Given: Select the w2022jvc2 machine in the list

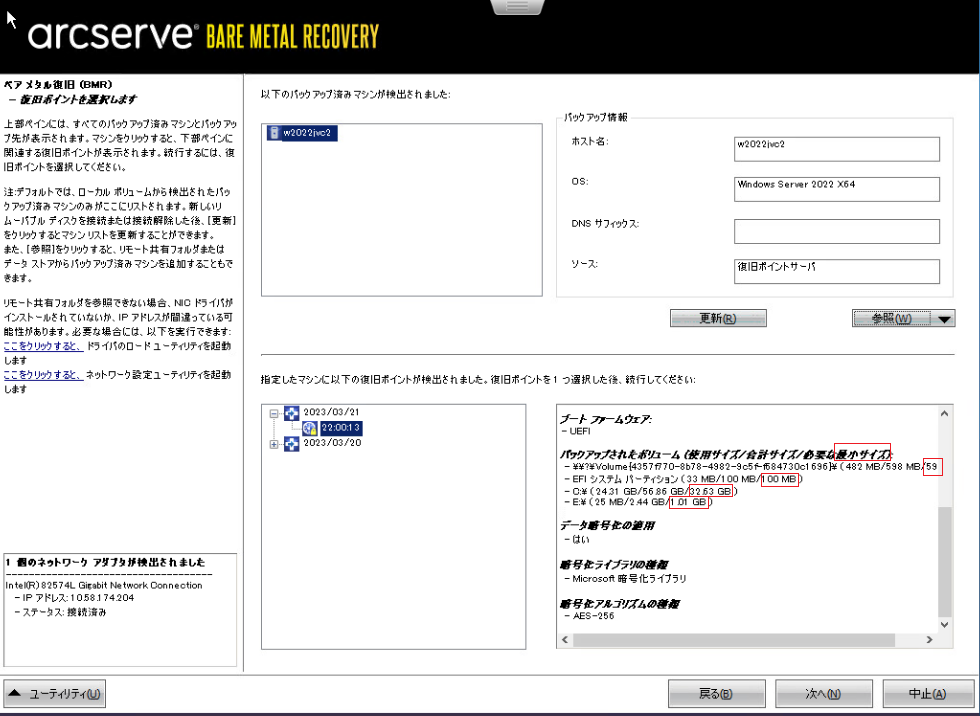Looking at the screenshot, I should click(302, 133).
